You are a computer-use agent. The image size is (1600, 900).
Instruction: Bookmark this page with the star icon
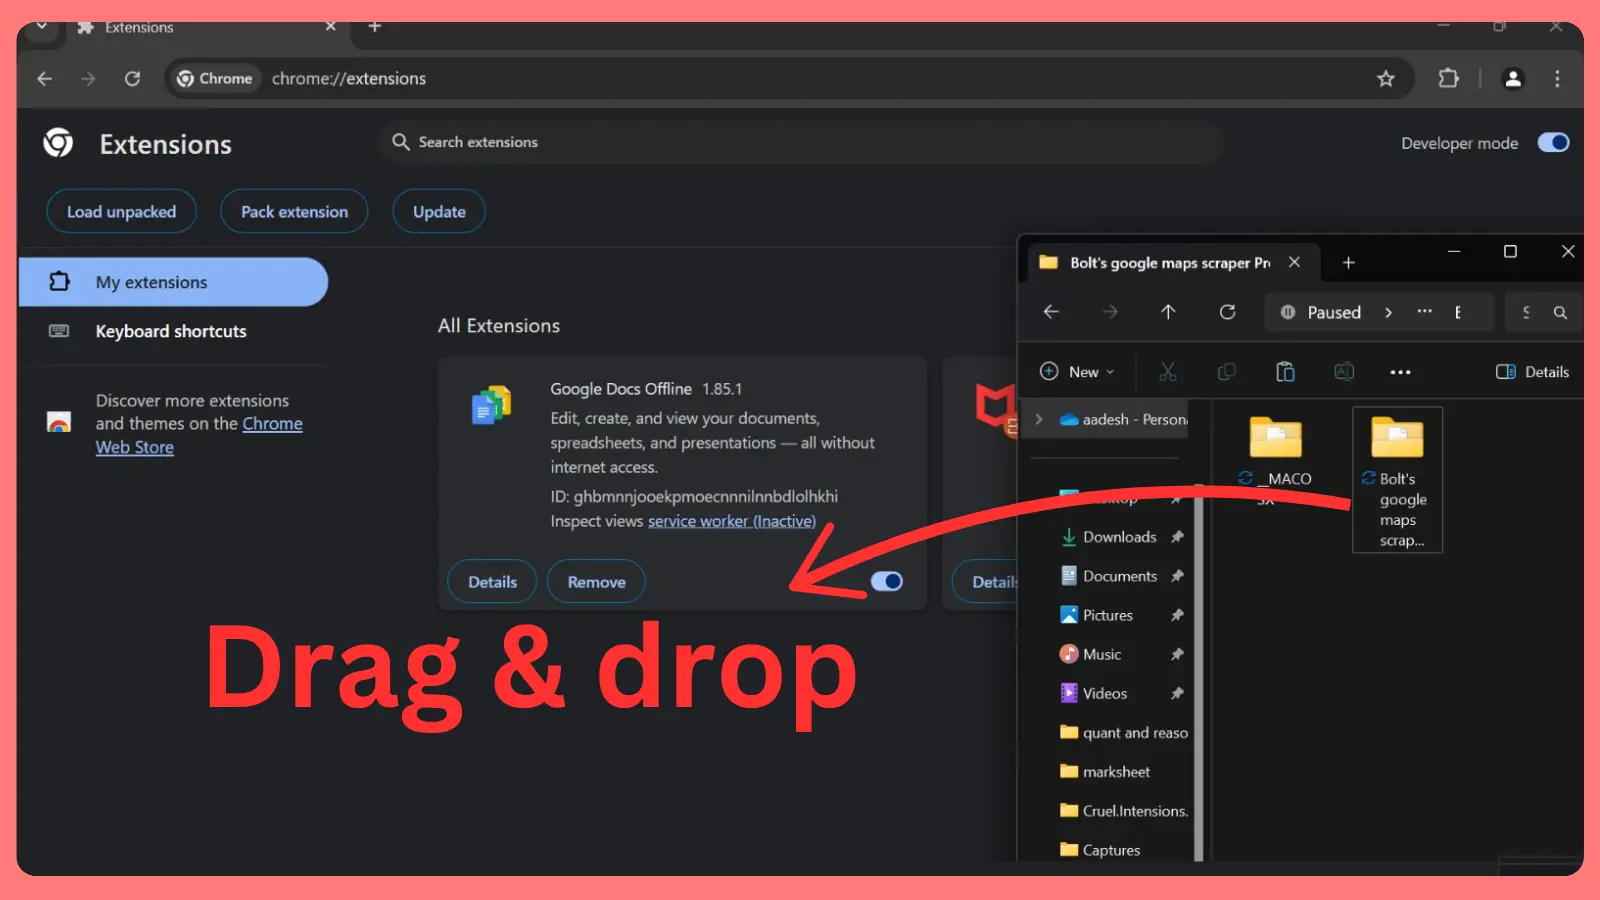[x=1385, y=78]
